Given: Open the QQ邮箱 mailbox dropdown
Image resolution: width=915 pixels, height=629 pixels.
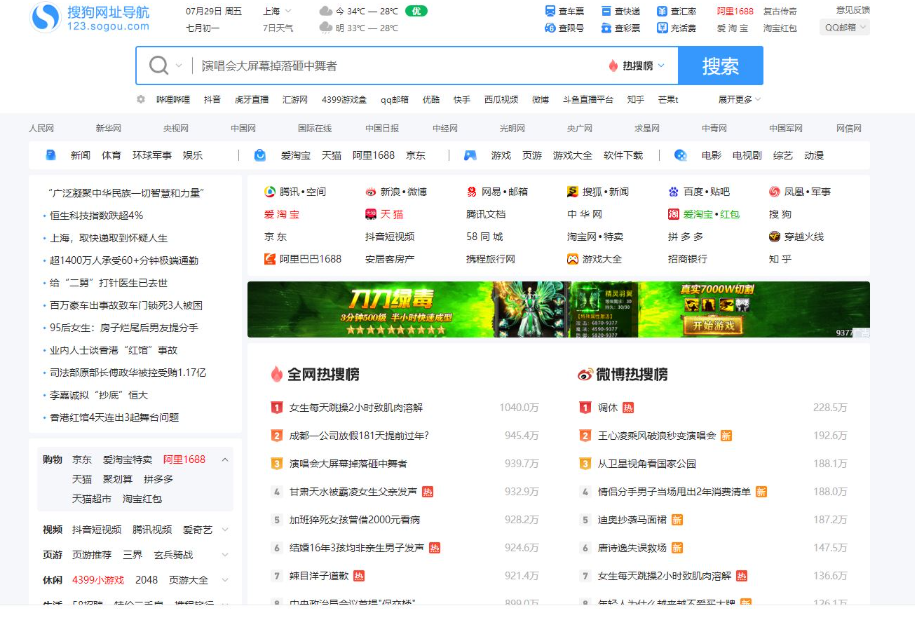Looking at the screenshot, I should click(x=845, y=28).
